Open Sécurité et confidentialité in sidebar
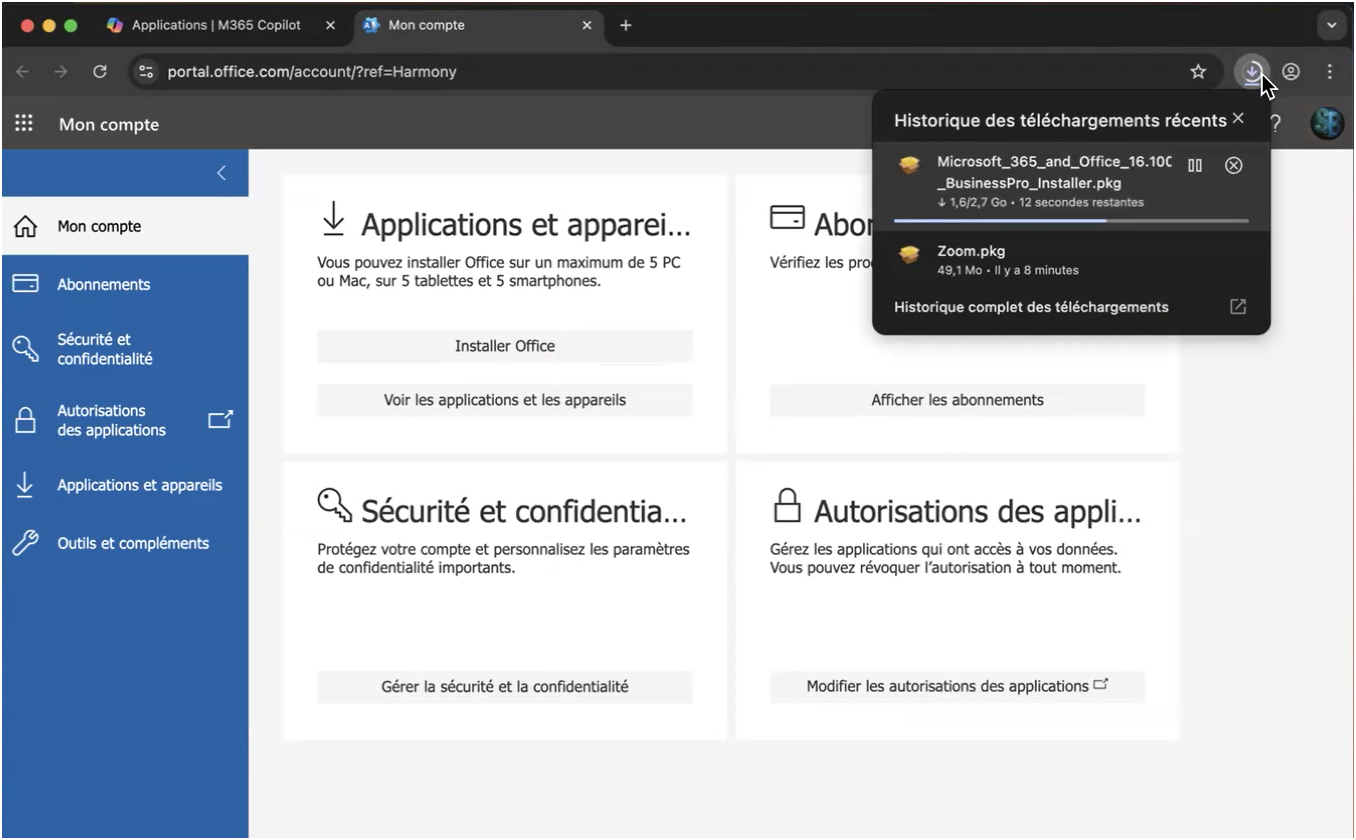1356x840 pixels. (105, 349)
